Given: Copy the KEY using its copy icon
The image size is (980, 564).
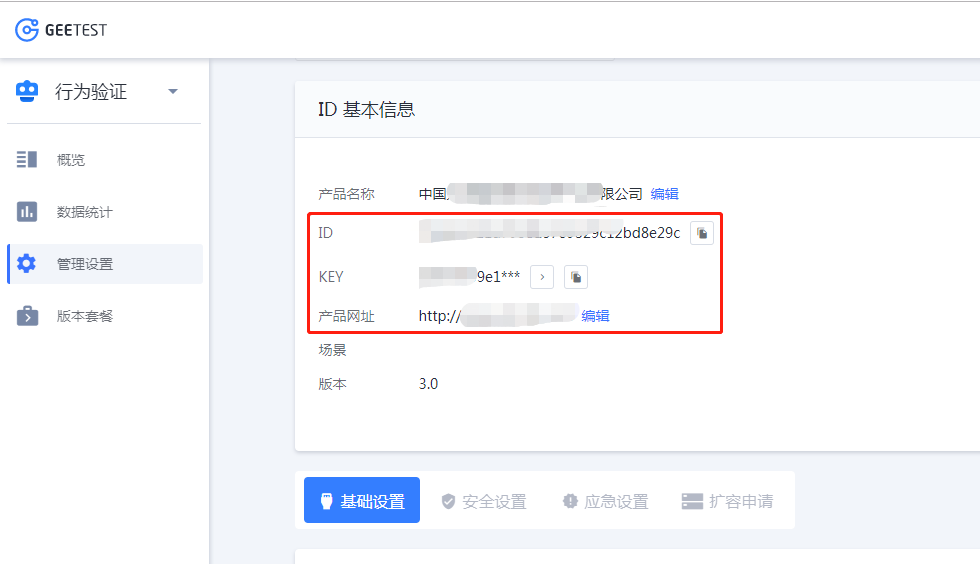Looking at the screenshot, I should click(576, 277).
